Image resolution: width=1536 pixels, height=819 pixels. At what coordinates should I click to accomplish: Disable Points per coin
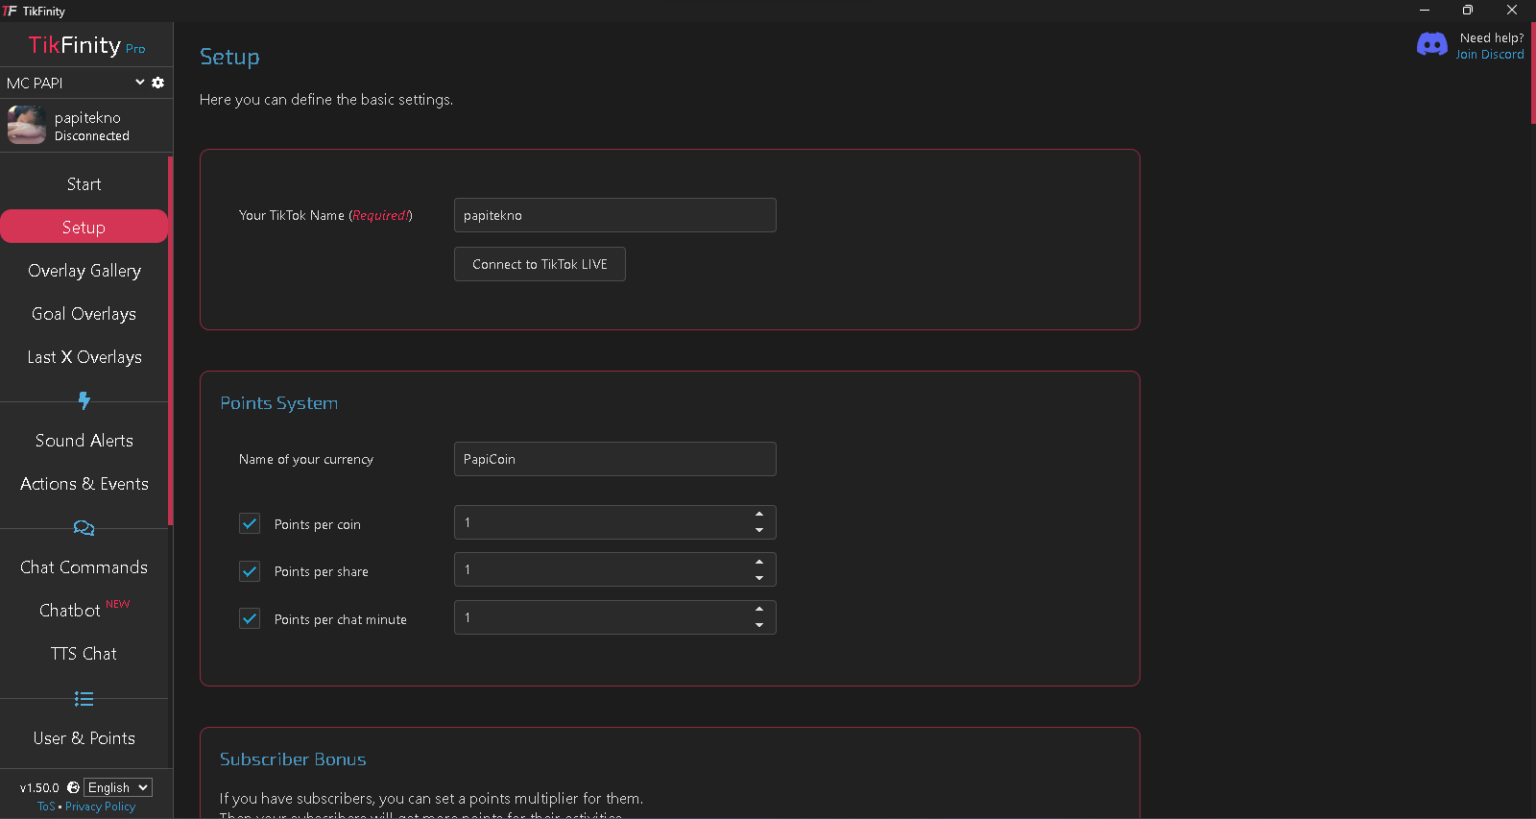pos(249,523)
